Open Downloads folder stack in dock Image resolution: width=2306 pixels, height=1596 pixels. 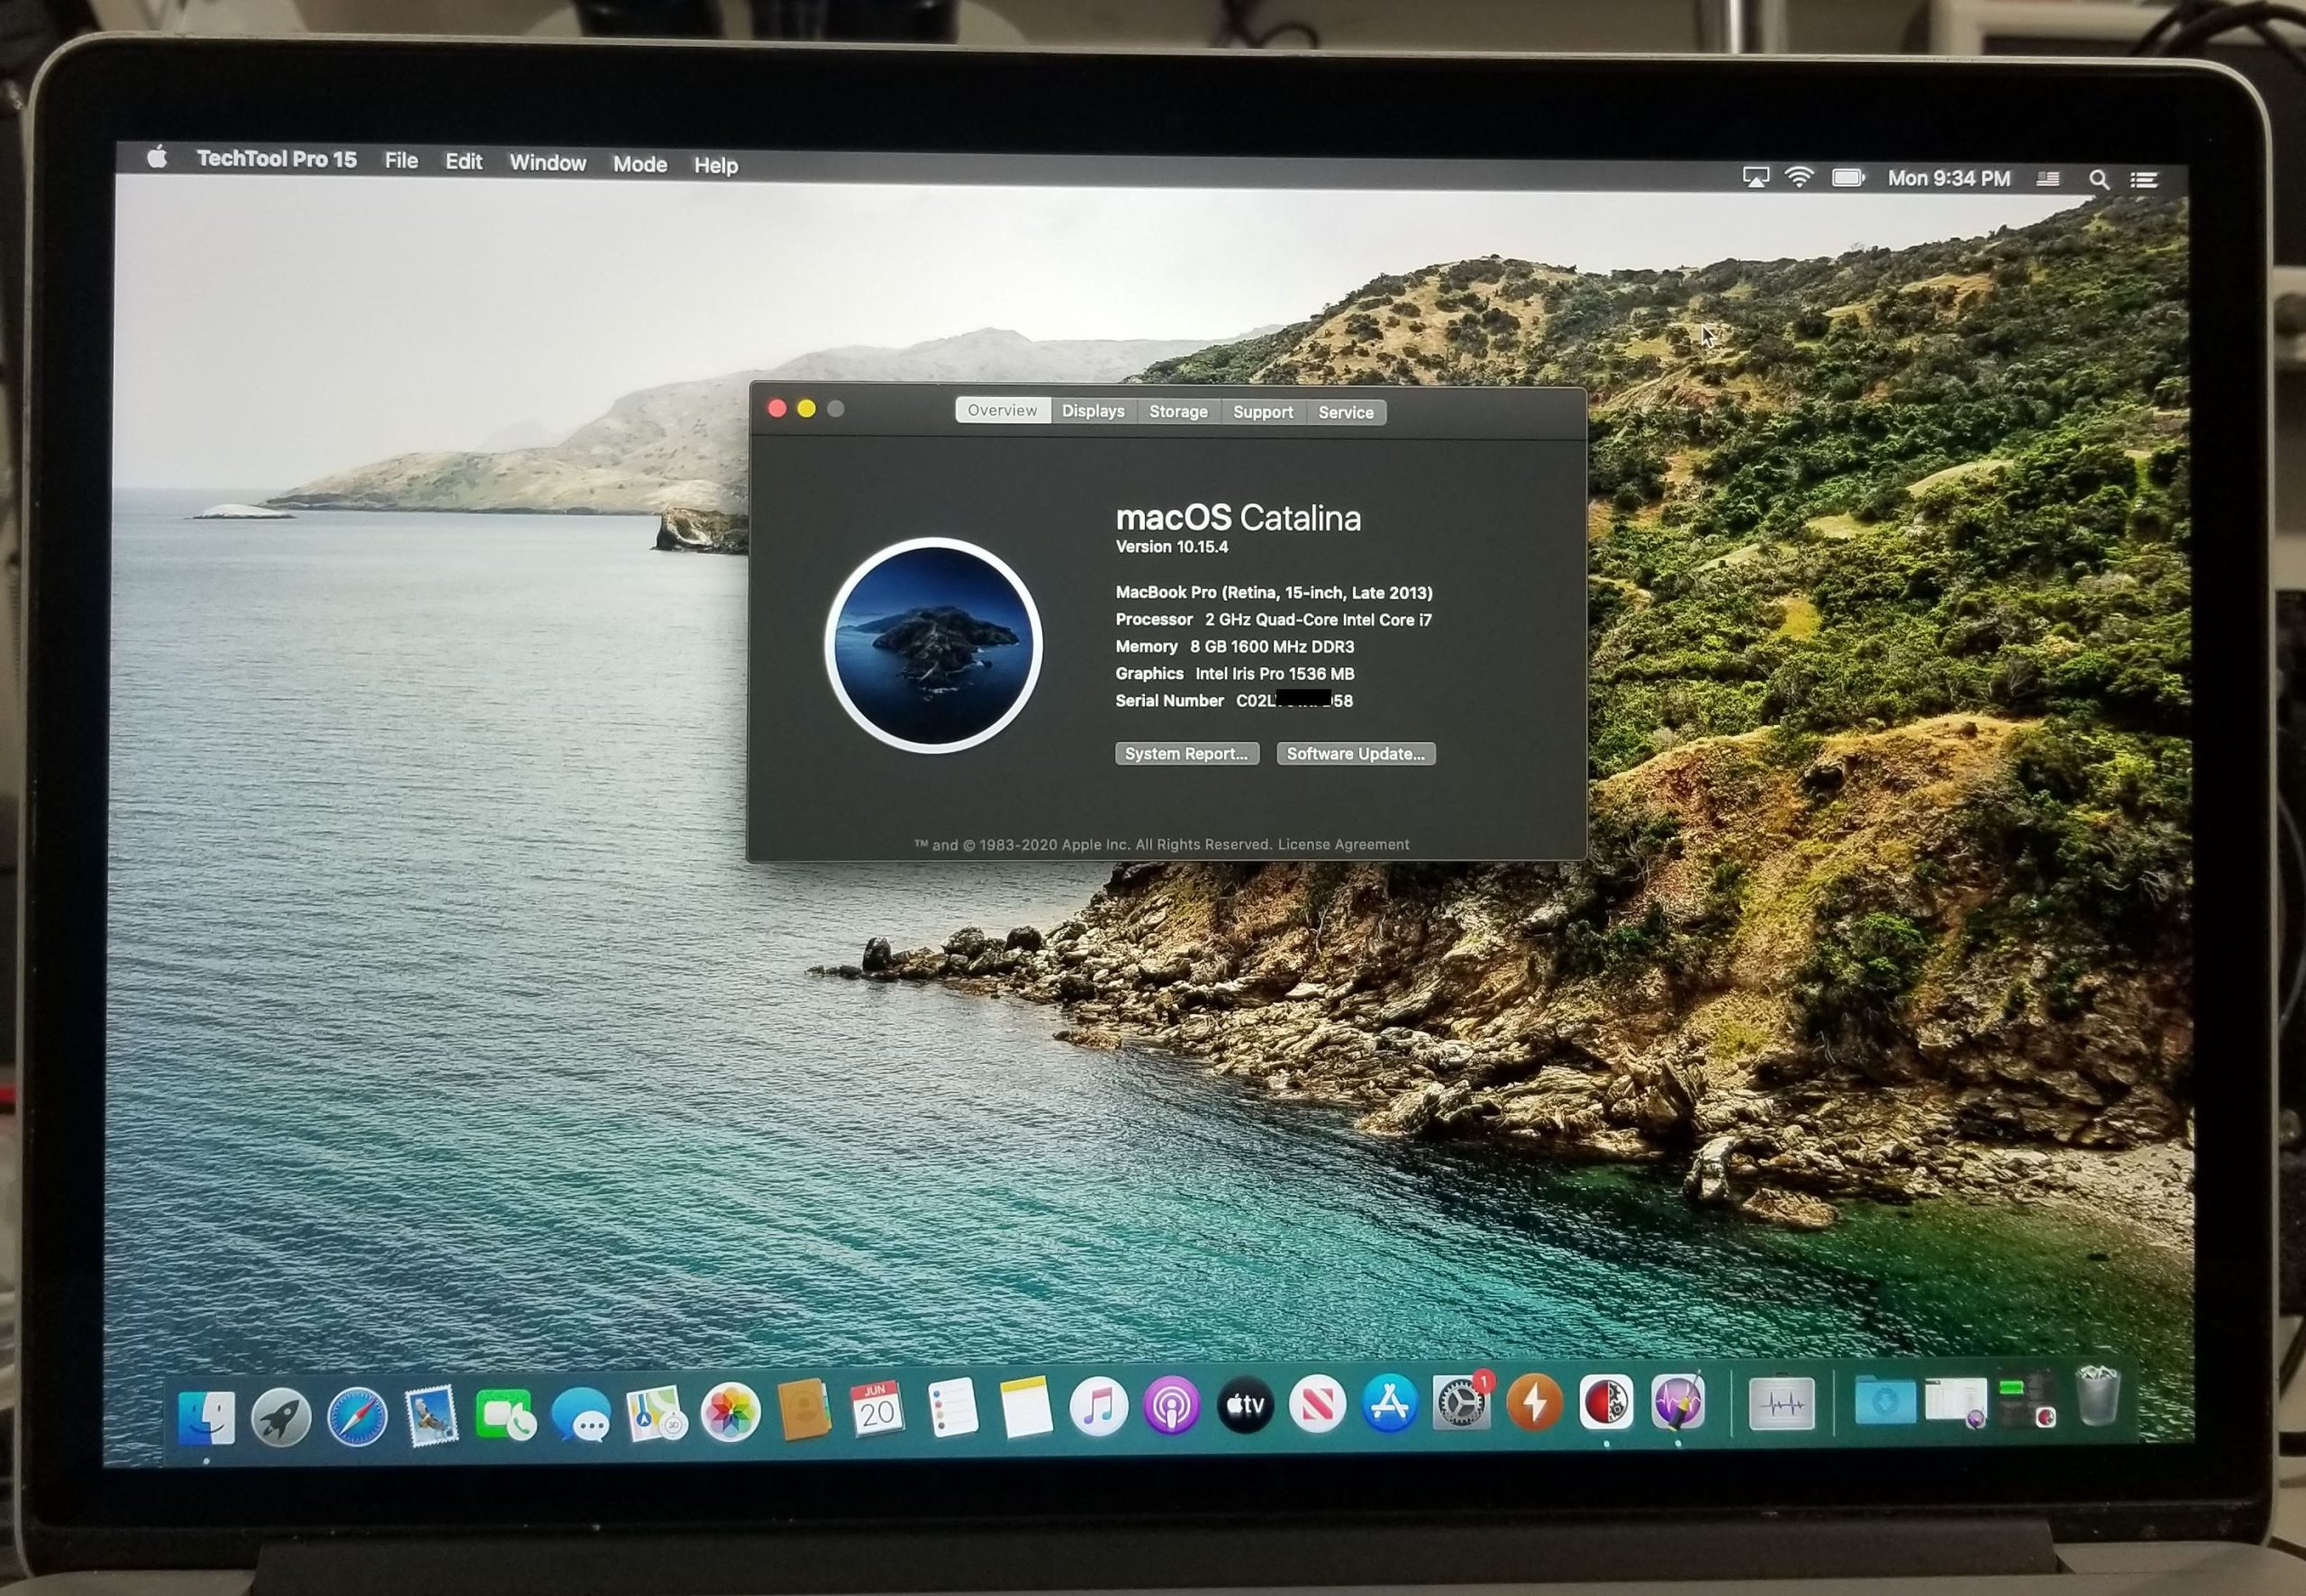click(x=1884, y=1400)
